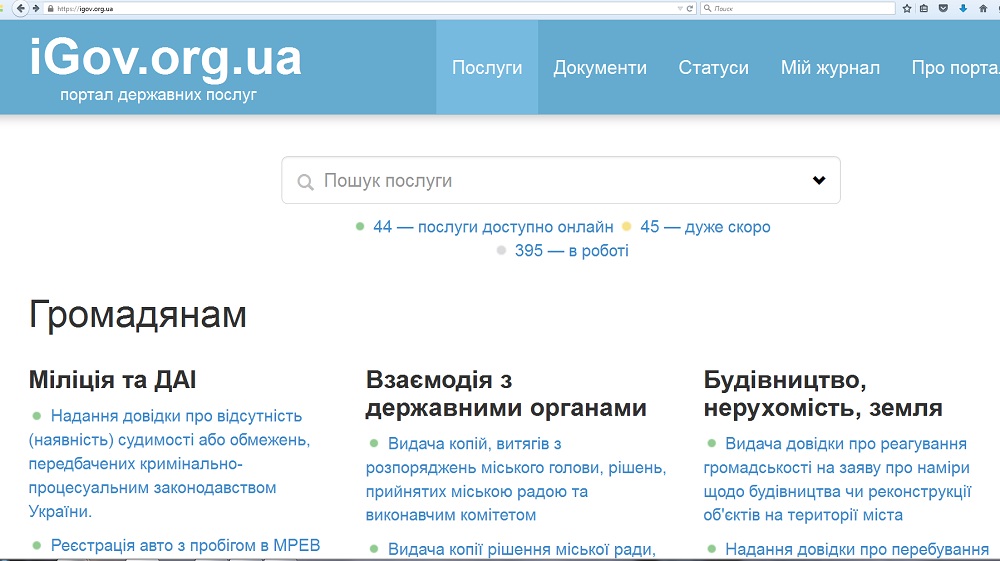Open 'Реєстрація авто з пробігом в МРЕВ' link
Viewport: 1000px width, 561px height.
185,545
